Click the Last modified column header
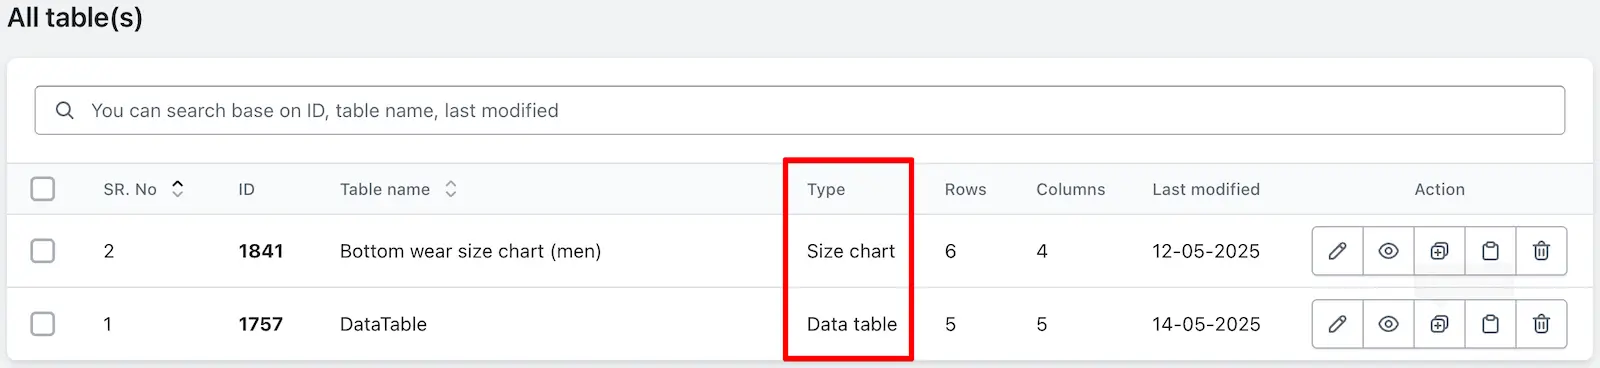Screen dimensions: 1600x368 click(x=1206, y=189)
